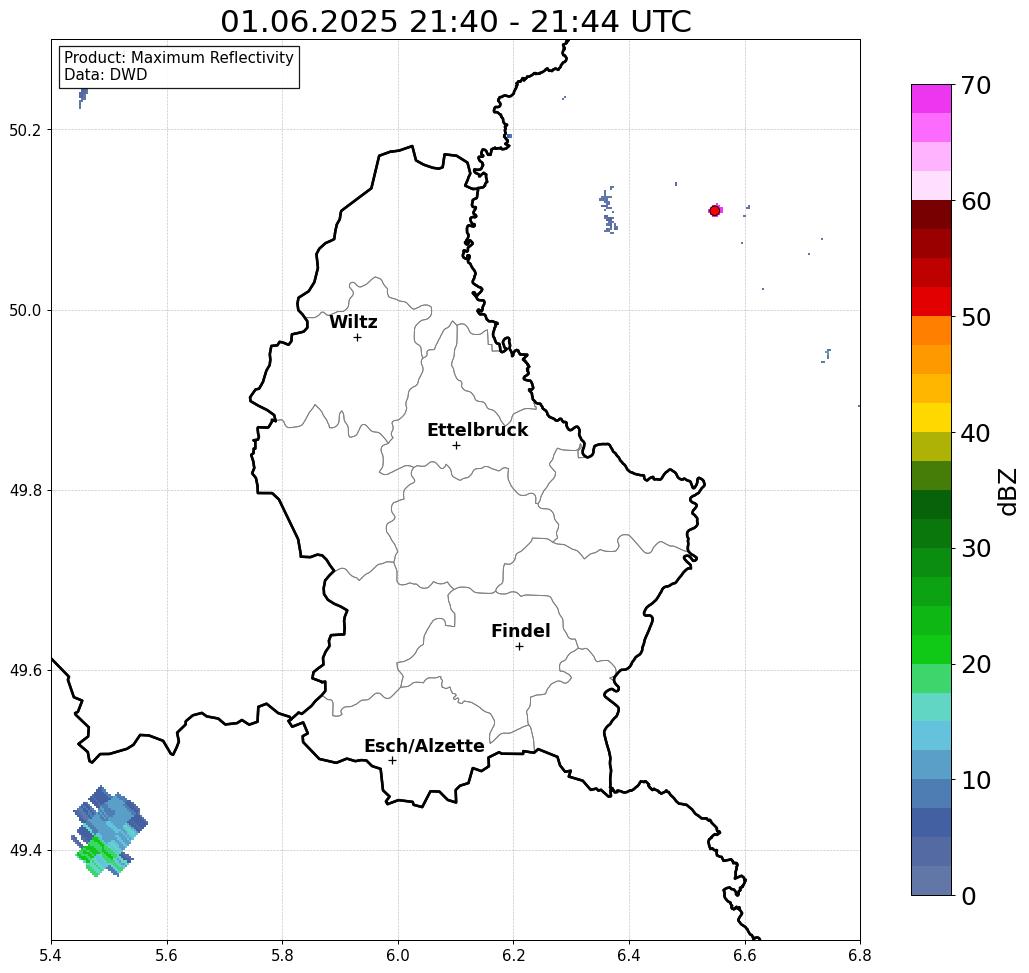This screenshot has height=973, width=1029.
Task: Click the 30 label on colorbar
Action: point(975,548)
